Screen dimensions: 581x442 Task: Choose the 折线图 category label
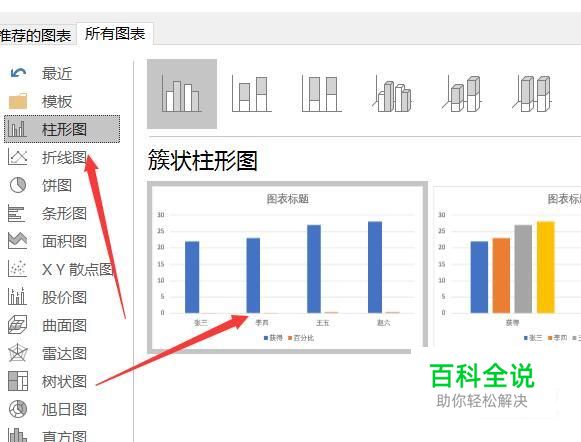tap(64, 157)
